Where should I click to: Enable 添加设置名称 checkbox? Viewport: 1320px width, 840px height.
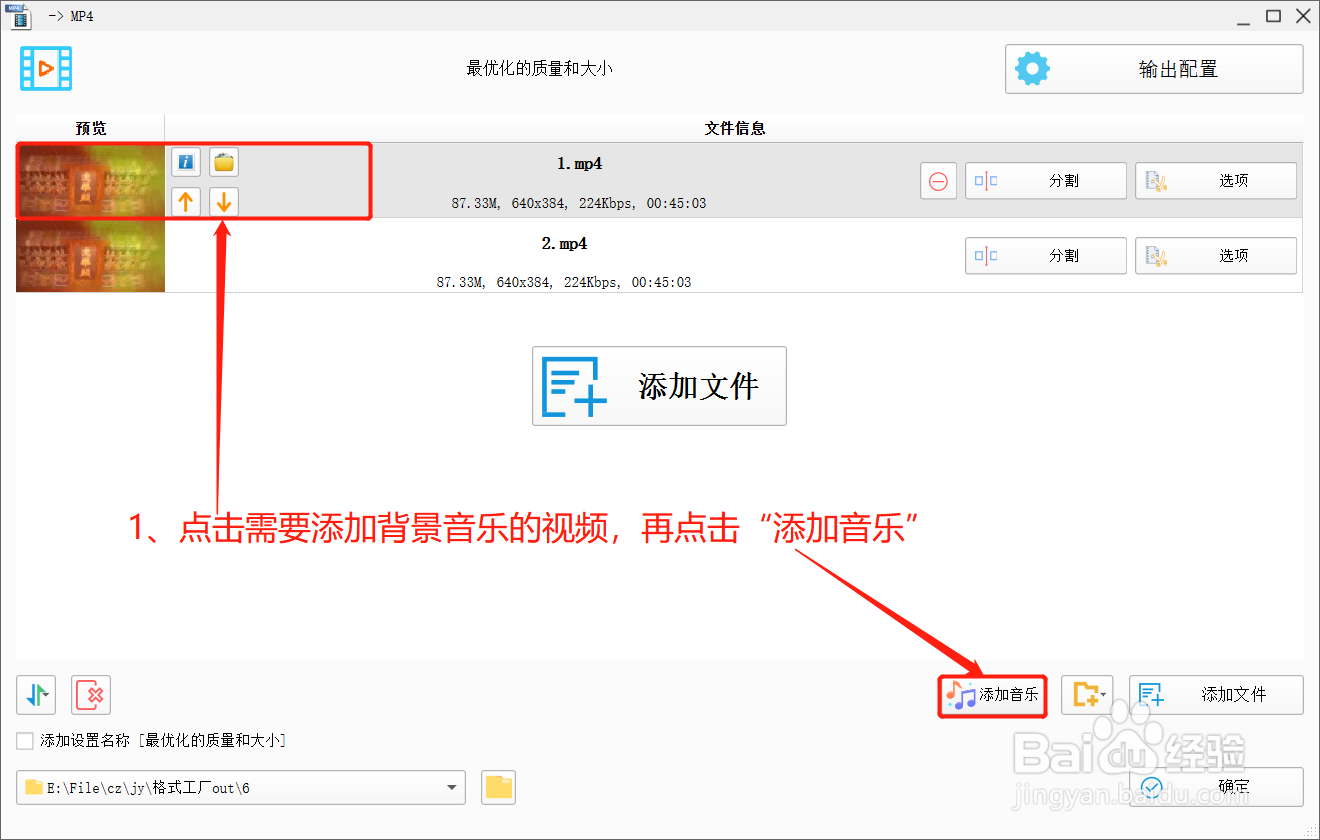coord(25,741)
